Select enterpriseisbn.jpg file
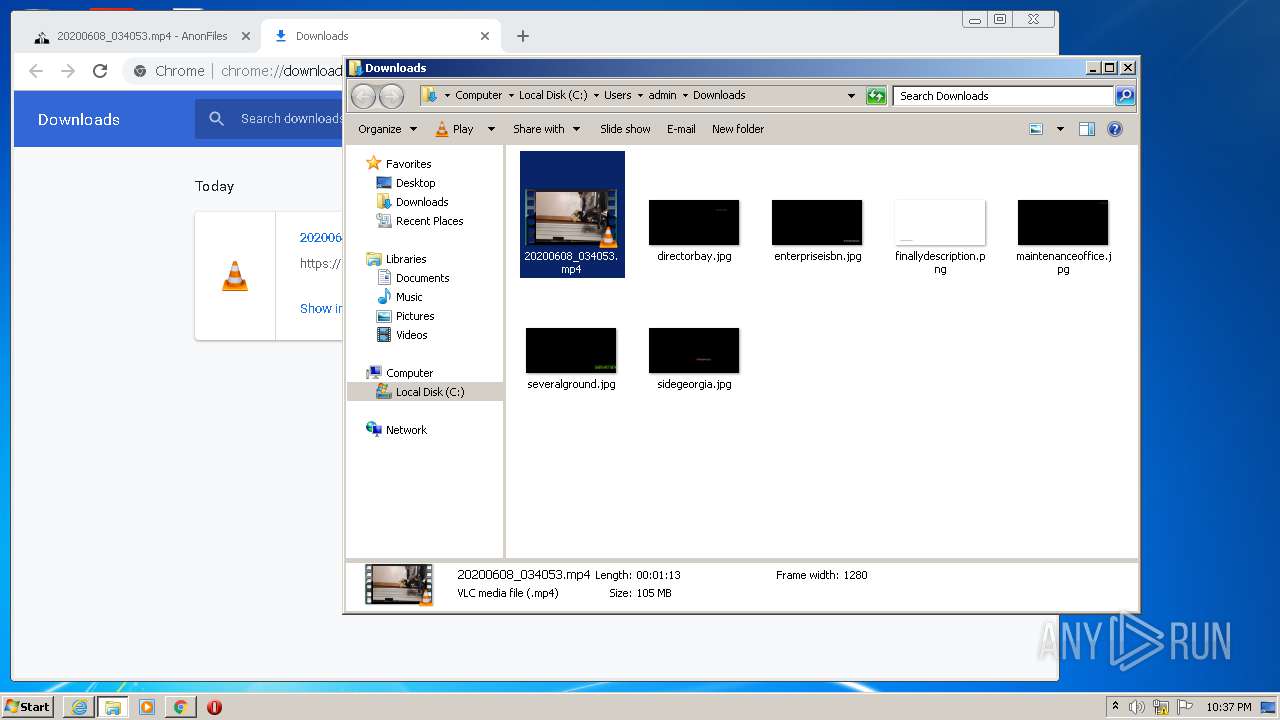This screenshot has width=1280, height=720. coord(817,231)
